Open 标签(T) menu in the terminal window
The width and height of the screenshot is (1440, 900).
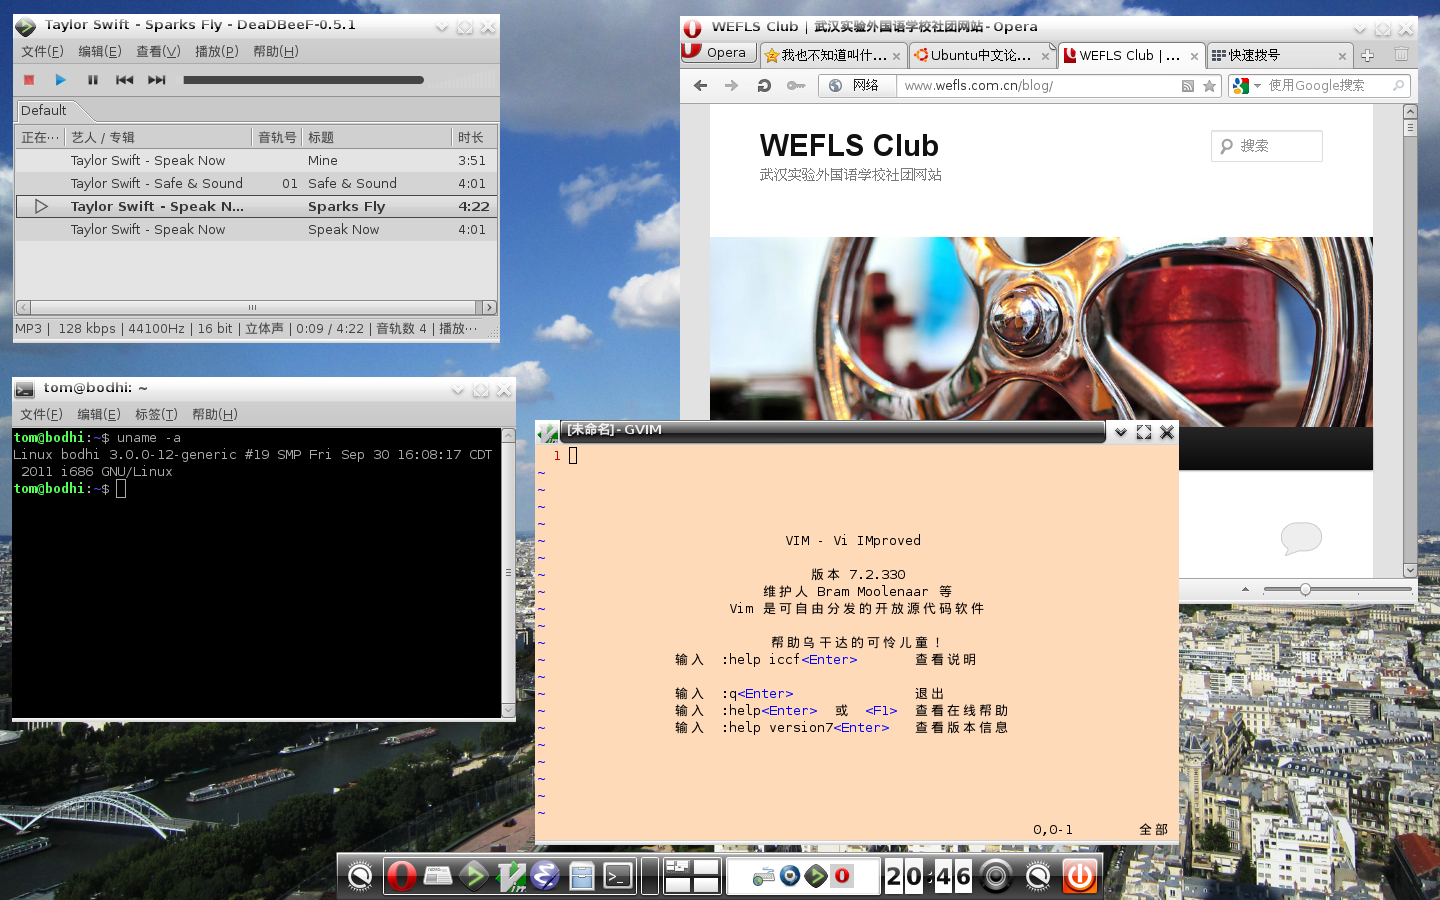coord(156,414)
